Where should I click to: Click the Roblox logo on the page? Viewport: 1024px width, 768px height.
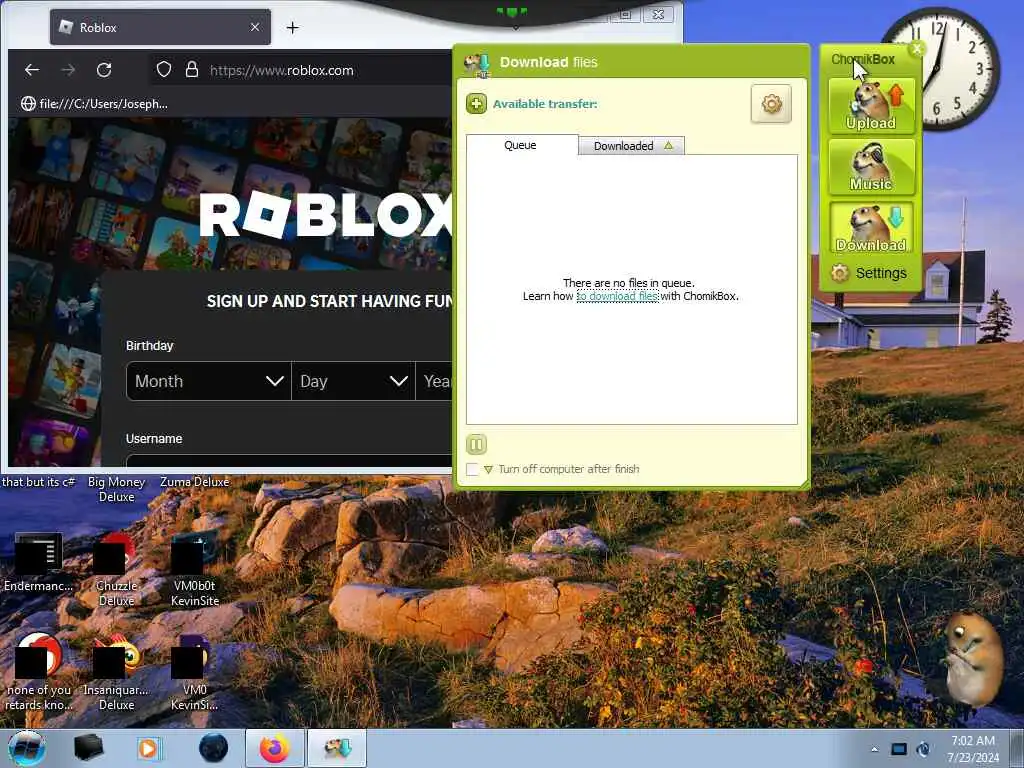click(325, 215)
